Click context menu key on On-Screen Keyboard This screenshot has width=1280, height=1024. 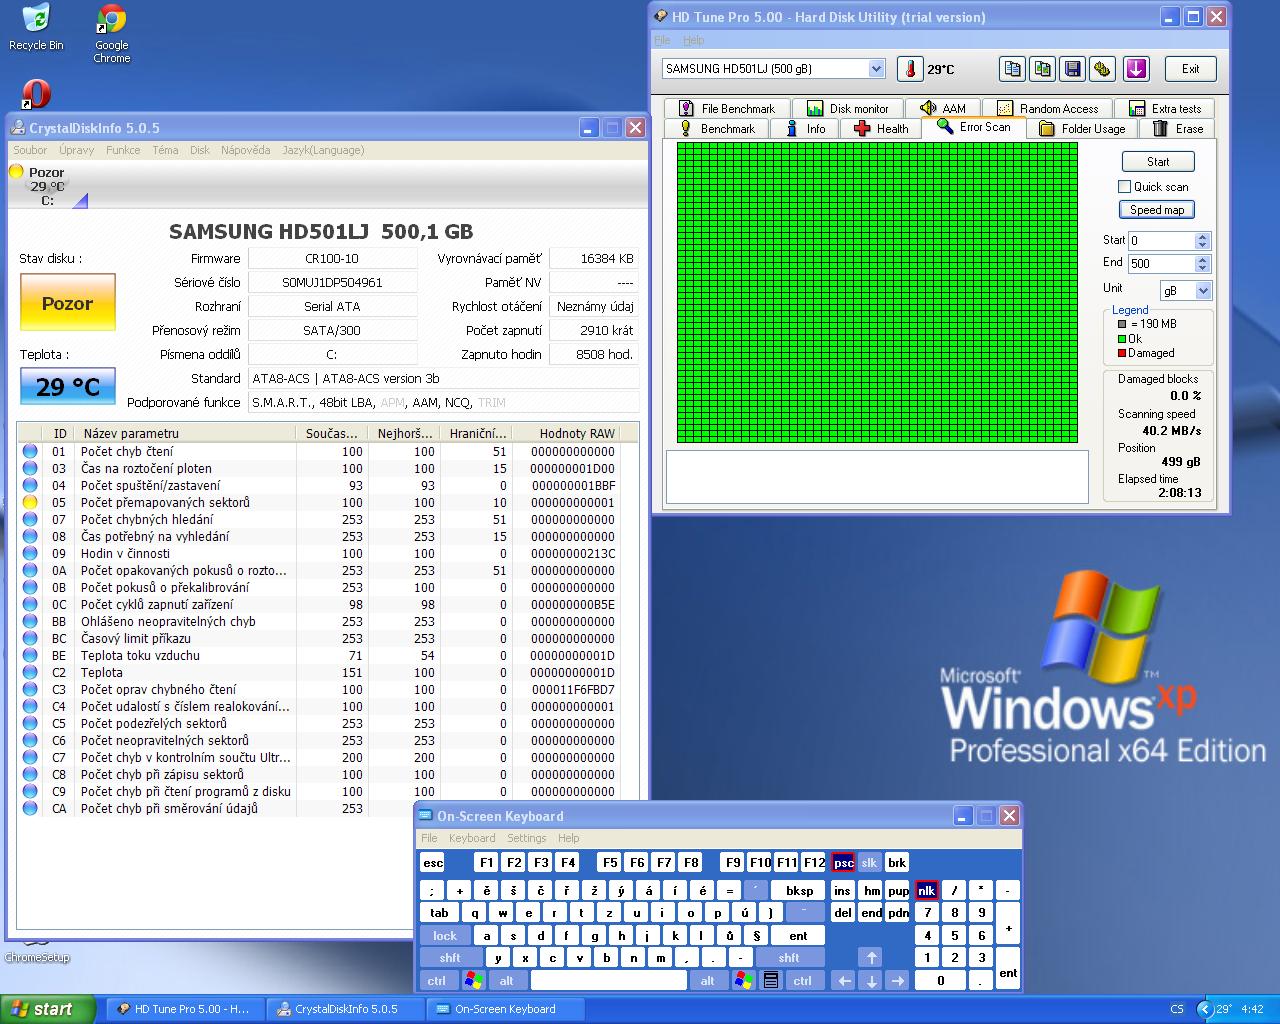pos(771,981)
